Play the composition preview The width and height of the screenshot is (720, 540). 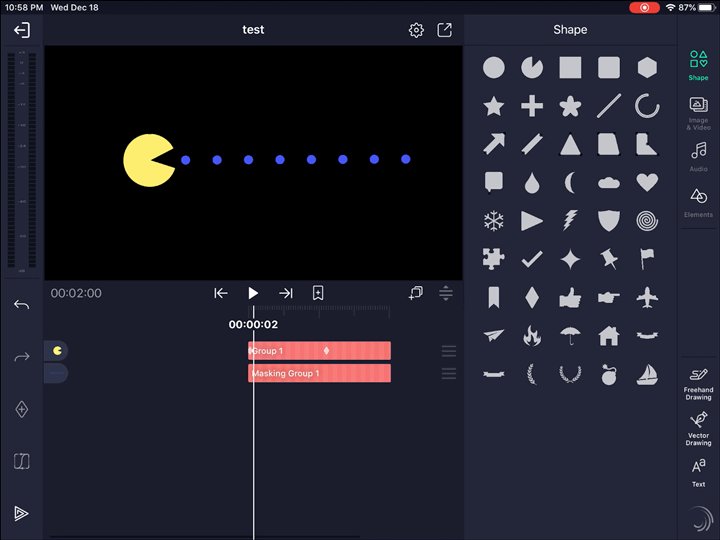pyautogui.click(x=253, y=293)
